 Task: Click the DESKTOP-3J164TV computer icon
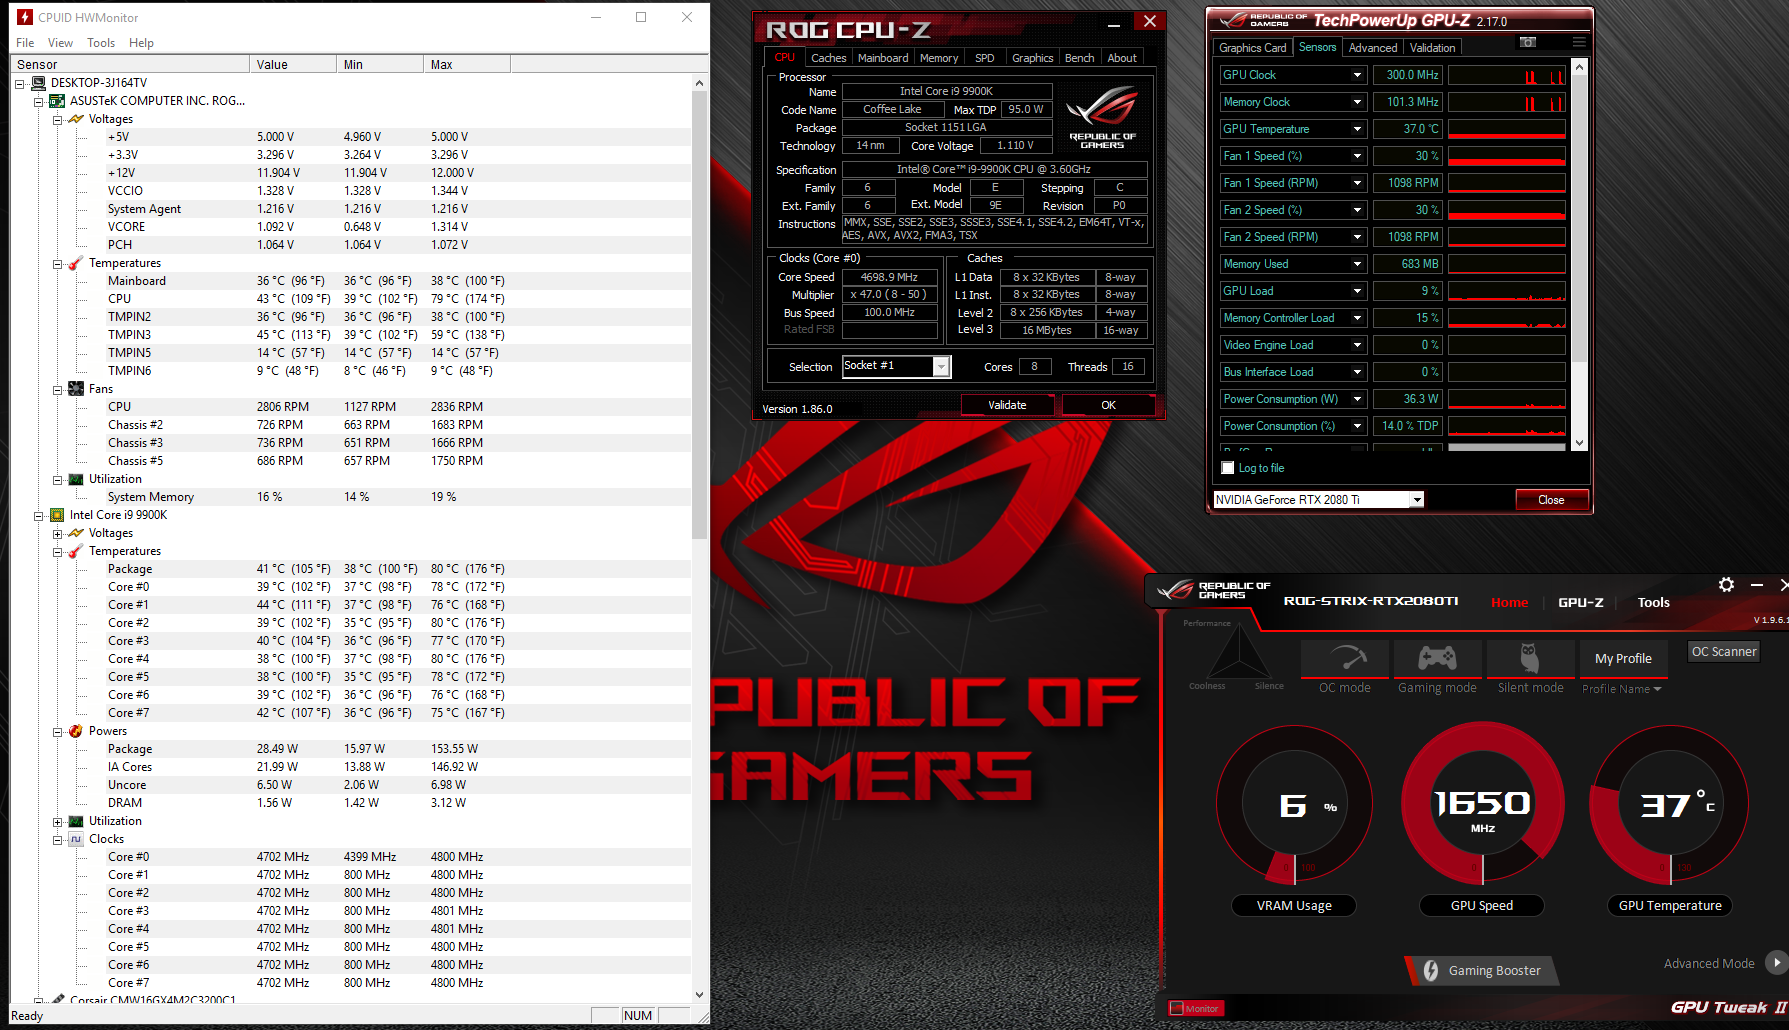[39, 83]
